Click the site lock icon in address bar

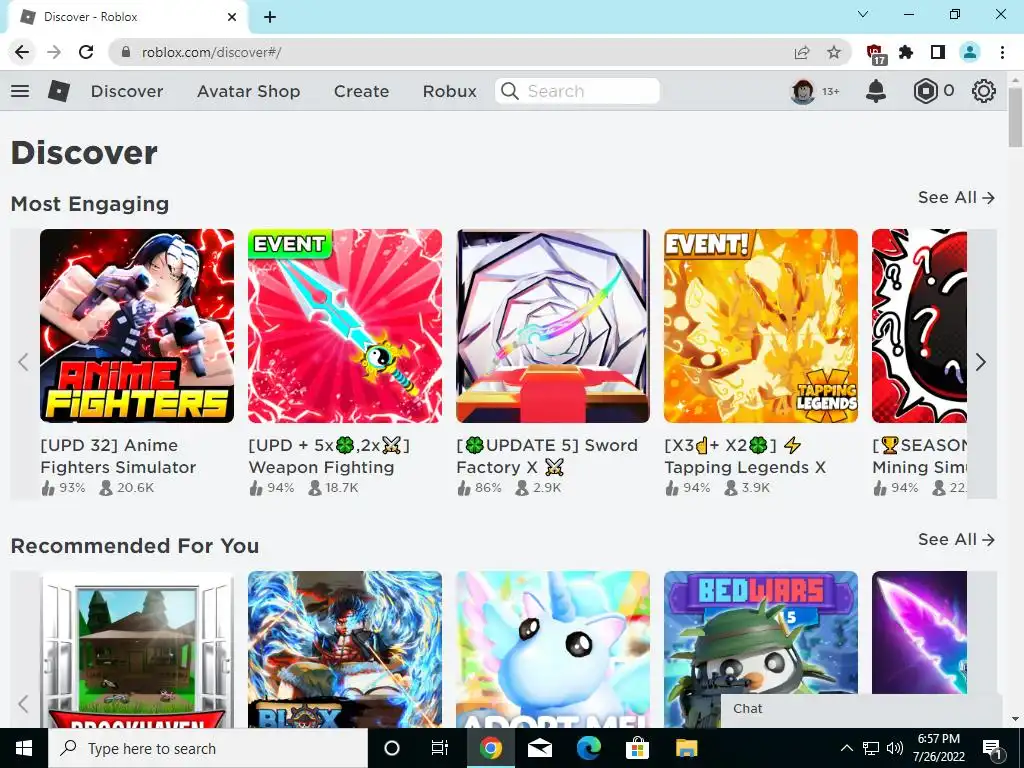coord(126,52)
